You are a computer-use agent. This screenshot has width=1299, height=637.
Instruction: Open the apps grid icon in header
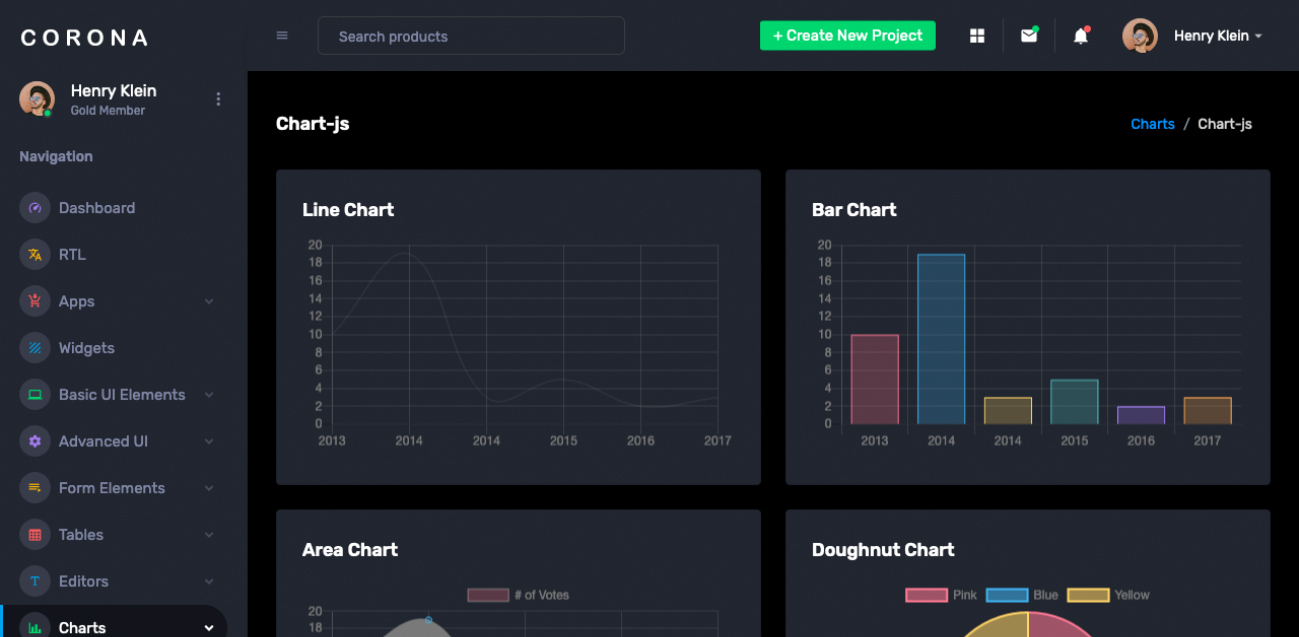point(977,36)
